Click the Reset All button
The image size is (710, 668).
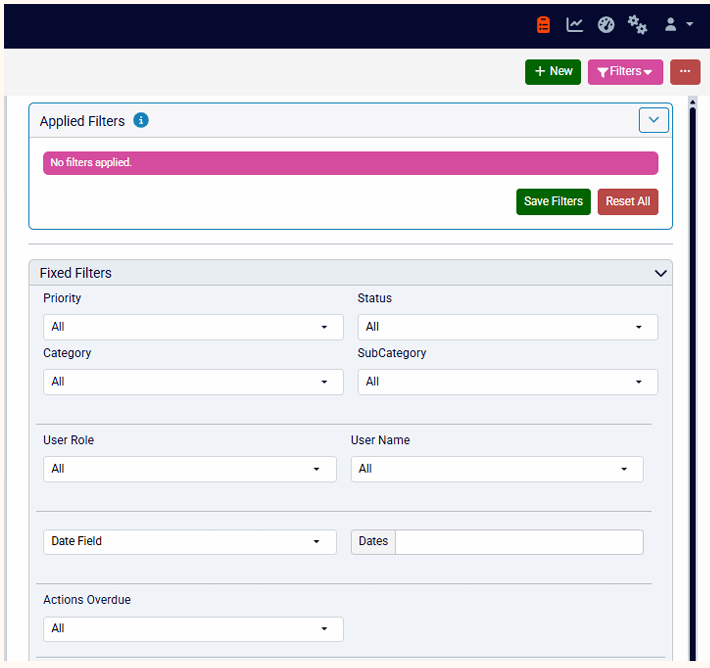tap(628, 202)
